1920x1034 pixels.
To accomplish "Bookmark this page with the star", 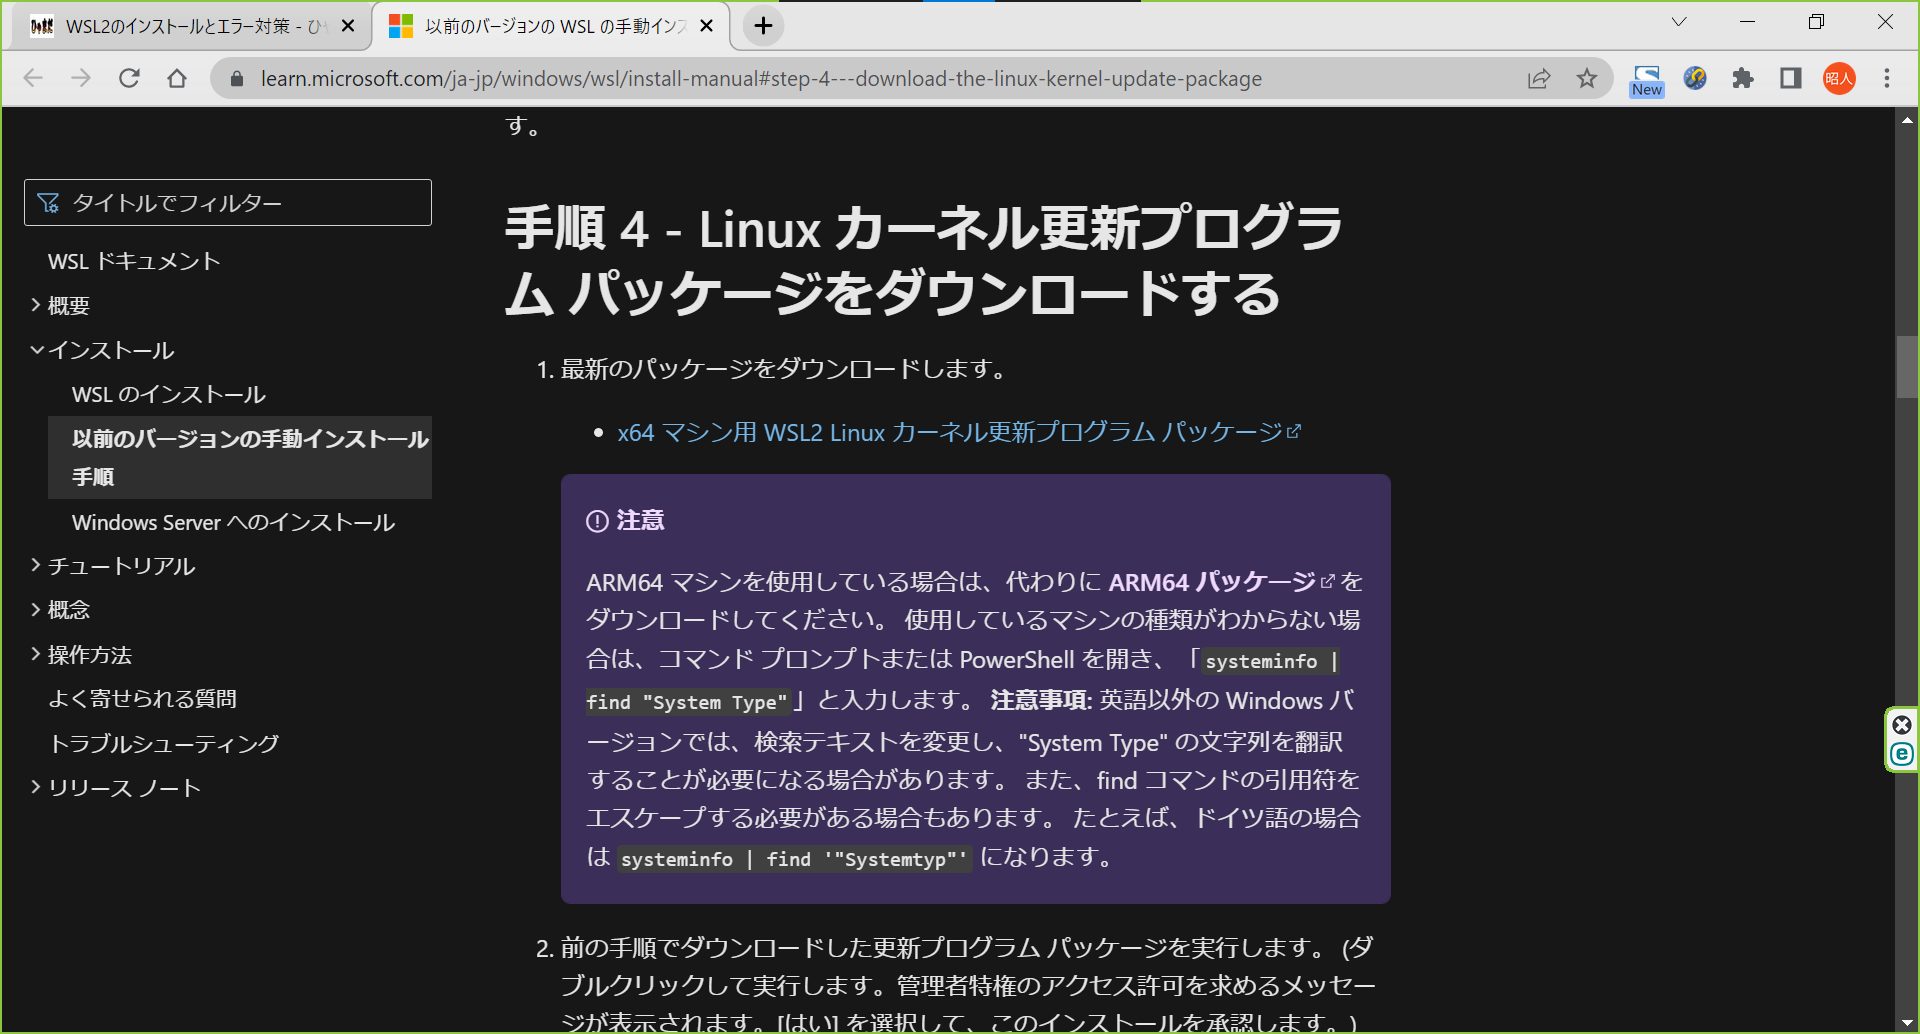I will (x=1587, y=78).
